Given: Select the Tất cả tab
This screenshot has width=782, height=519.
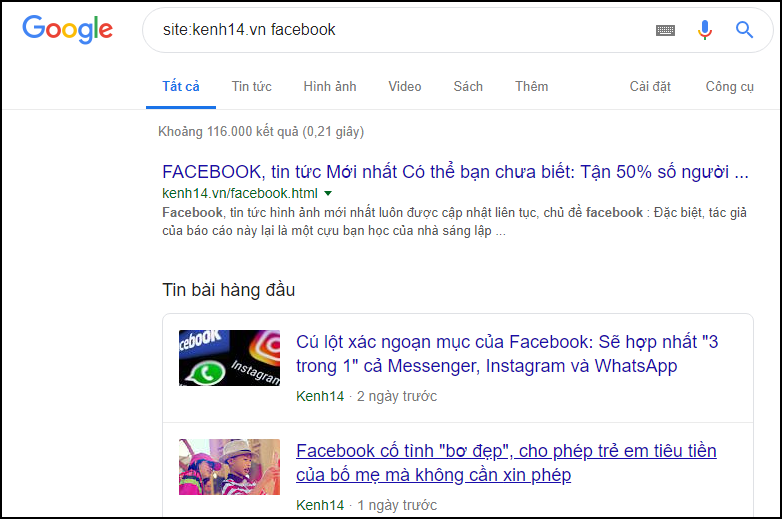Looking at the screenshot, I should (181, 86).
